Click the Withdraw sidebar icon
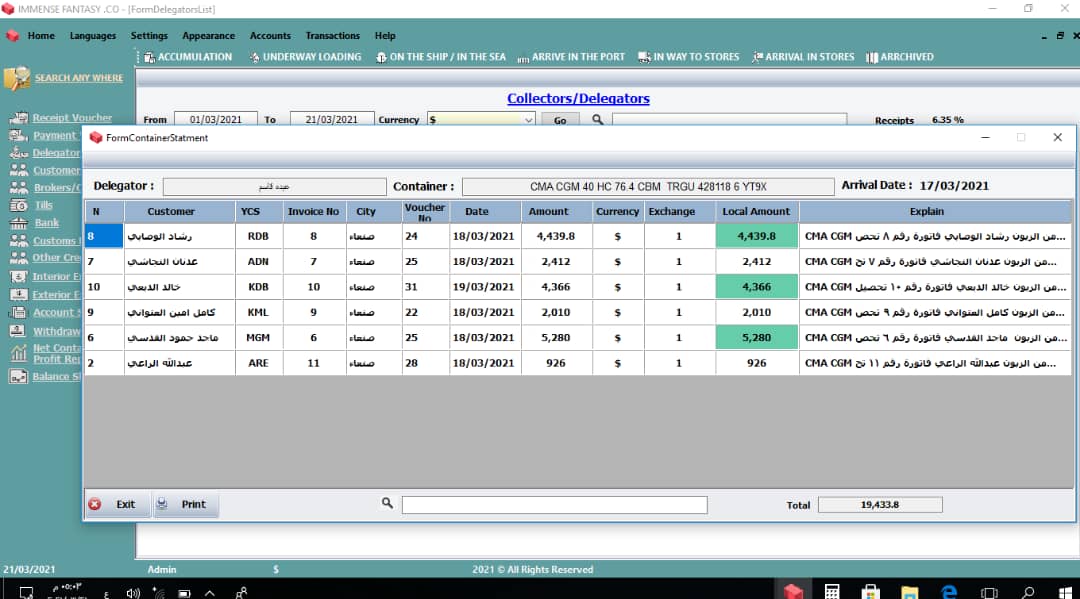This screenshot has height=599, width=1080. coord(19,331)
